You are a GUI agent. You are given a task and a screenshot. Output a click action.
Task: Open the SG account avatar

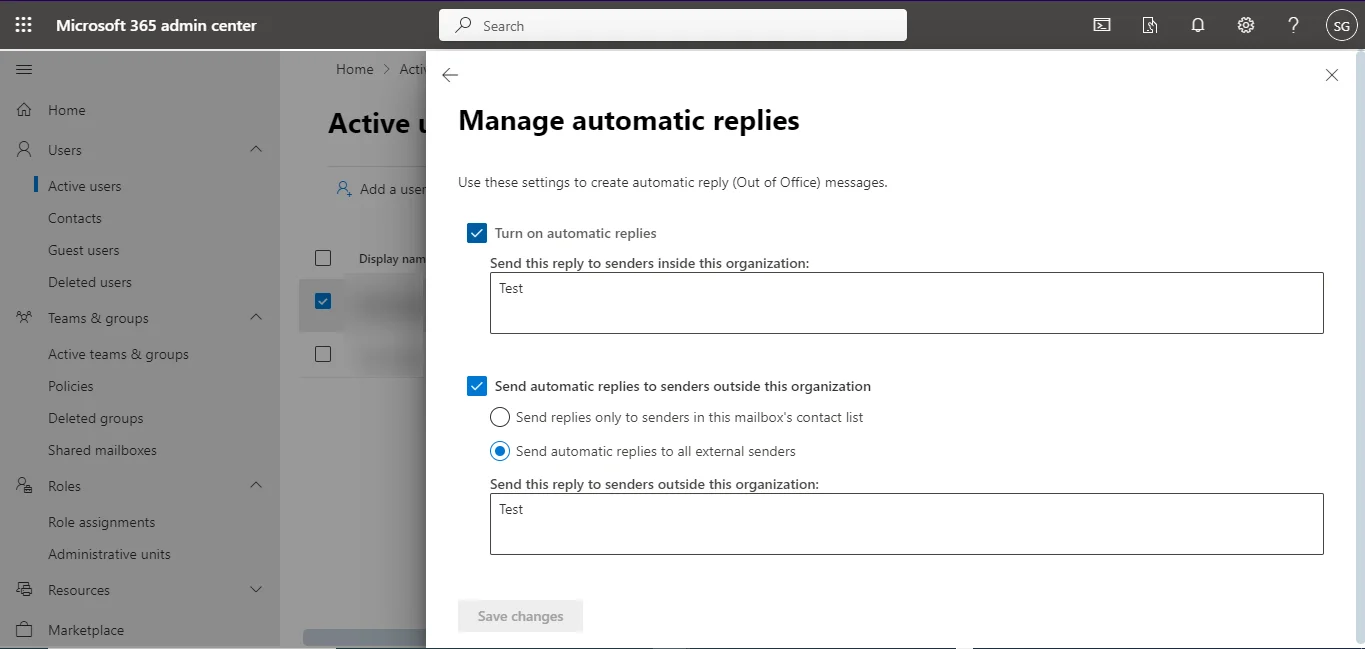point(1341,26)
